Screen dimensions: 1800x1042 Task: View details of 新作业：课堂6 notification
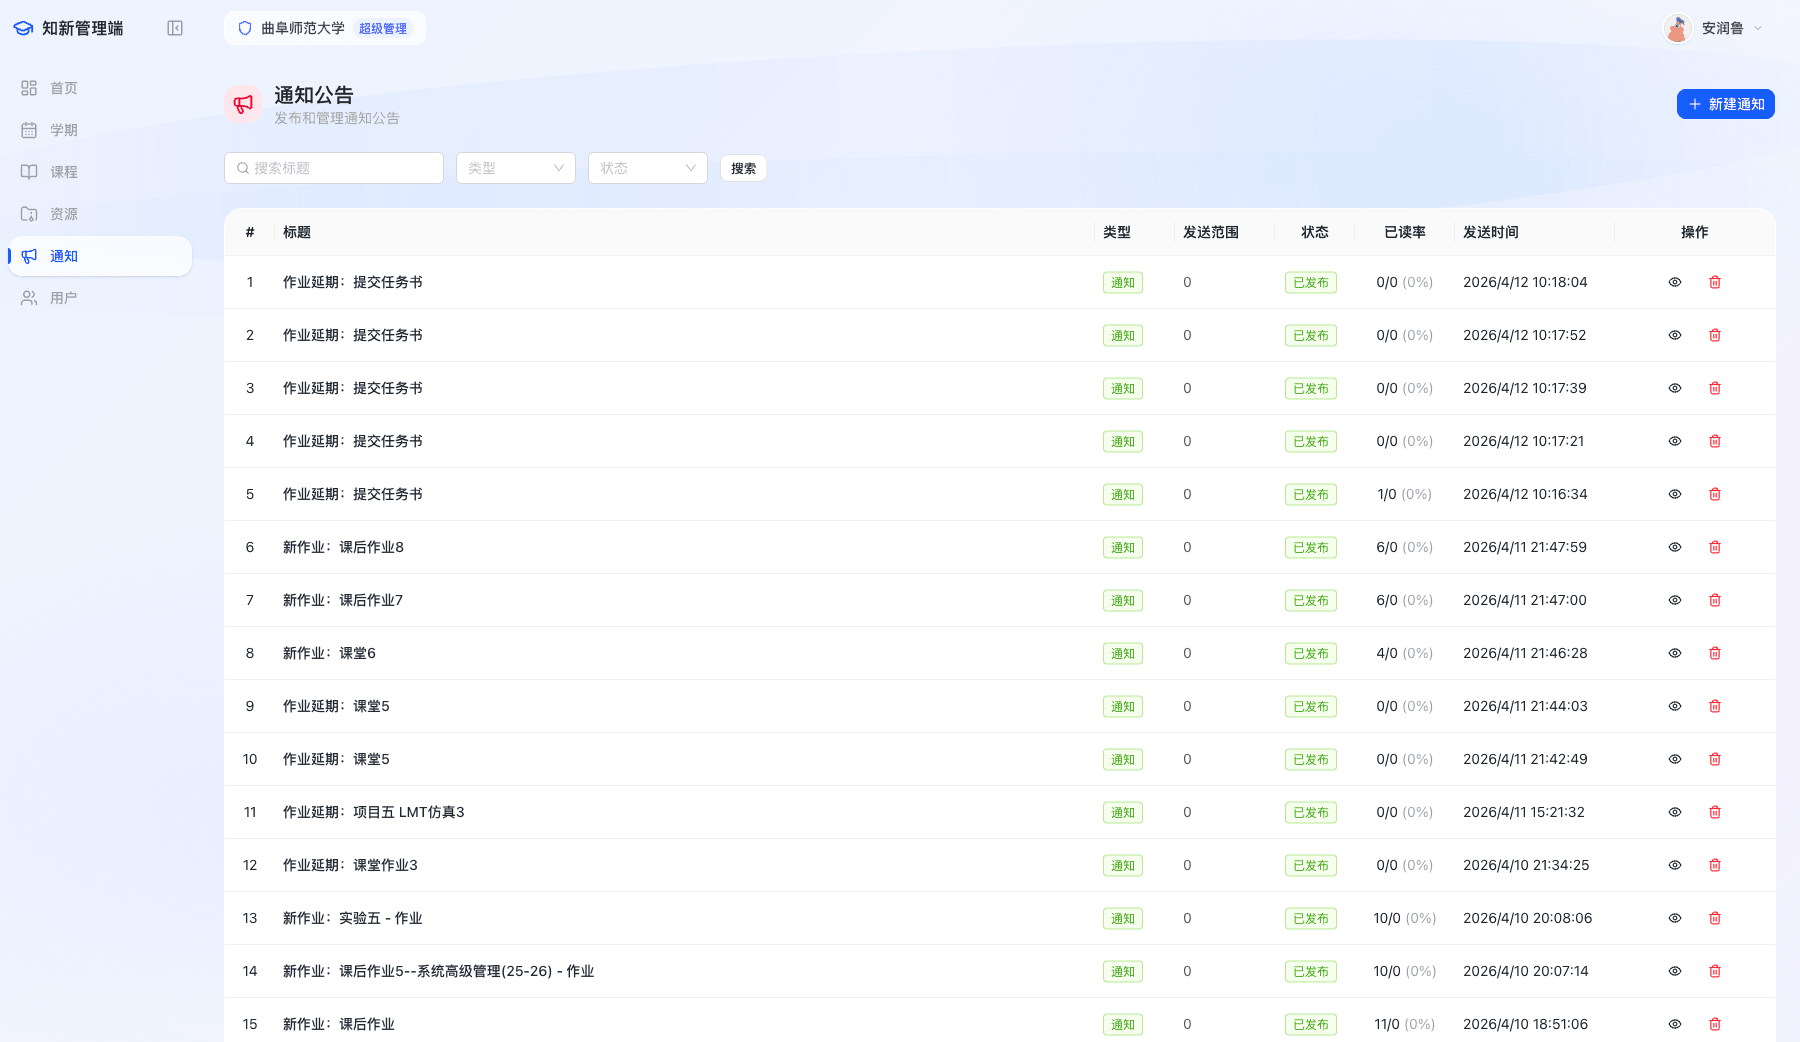(x=1675, y=653)
